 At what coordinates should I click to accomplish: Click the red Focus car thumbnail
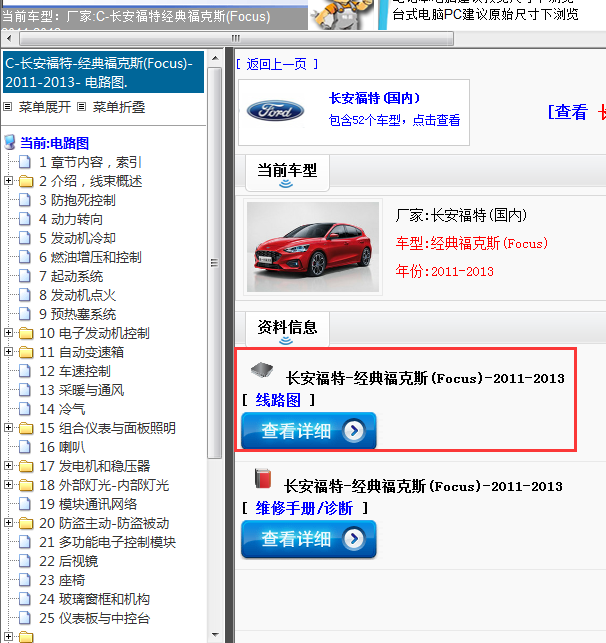click(x=313, y=247)
